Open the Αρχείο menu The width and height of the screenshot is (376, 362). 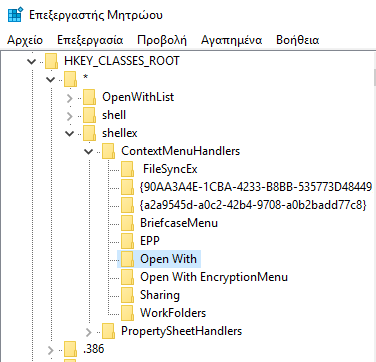[25, 40]
